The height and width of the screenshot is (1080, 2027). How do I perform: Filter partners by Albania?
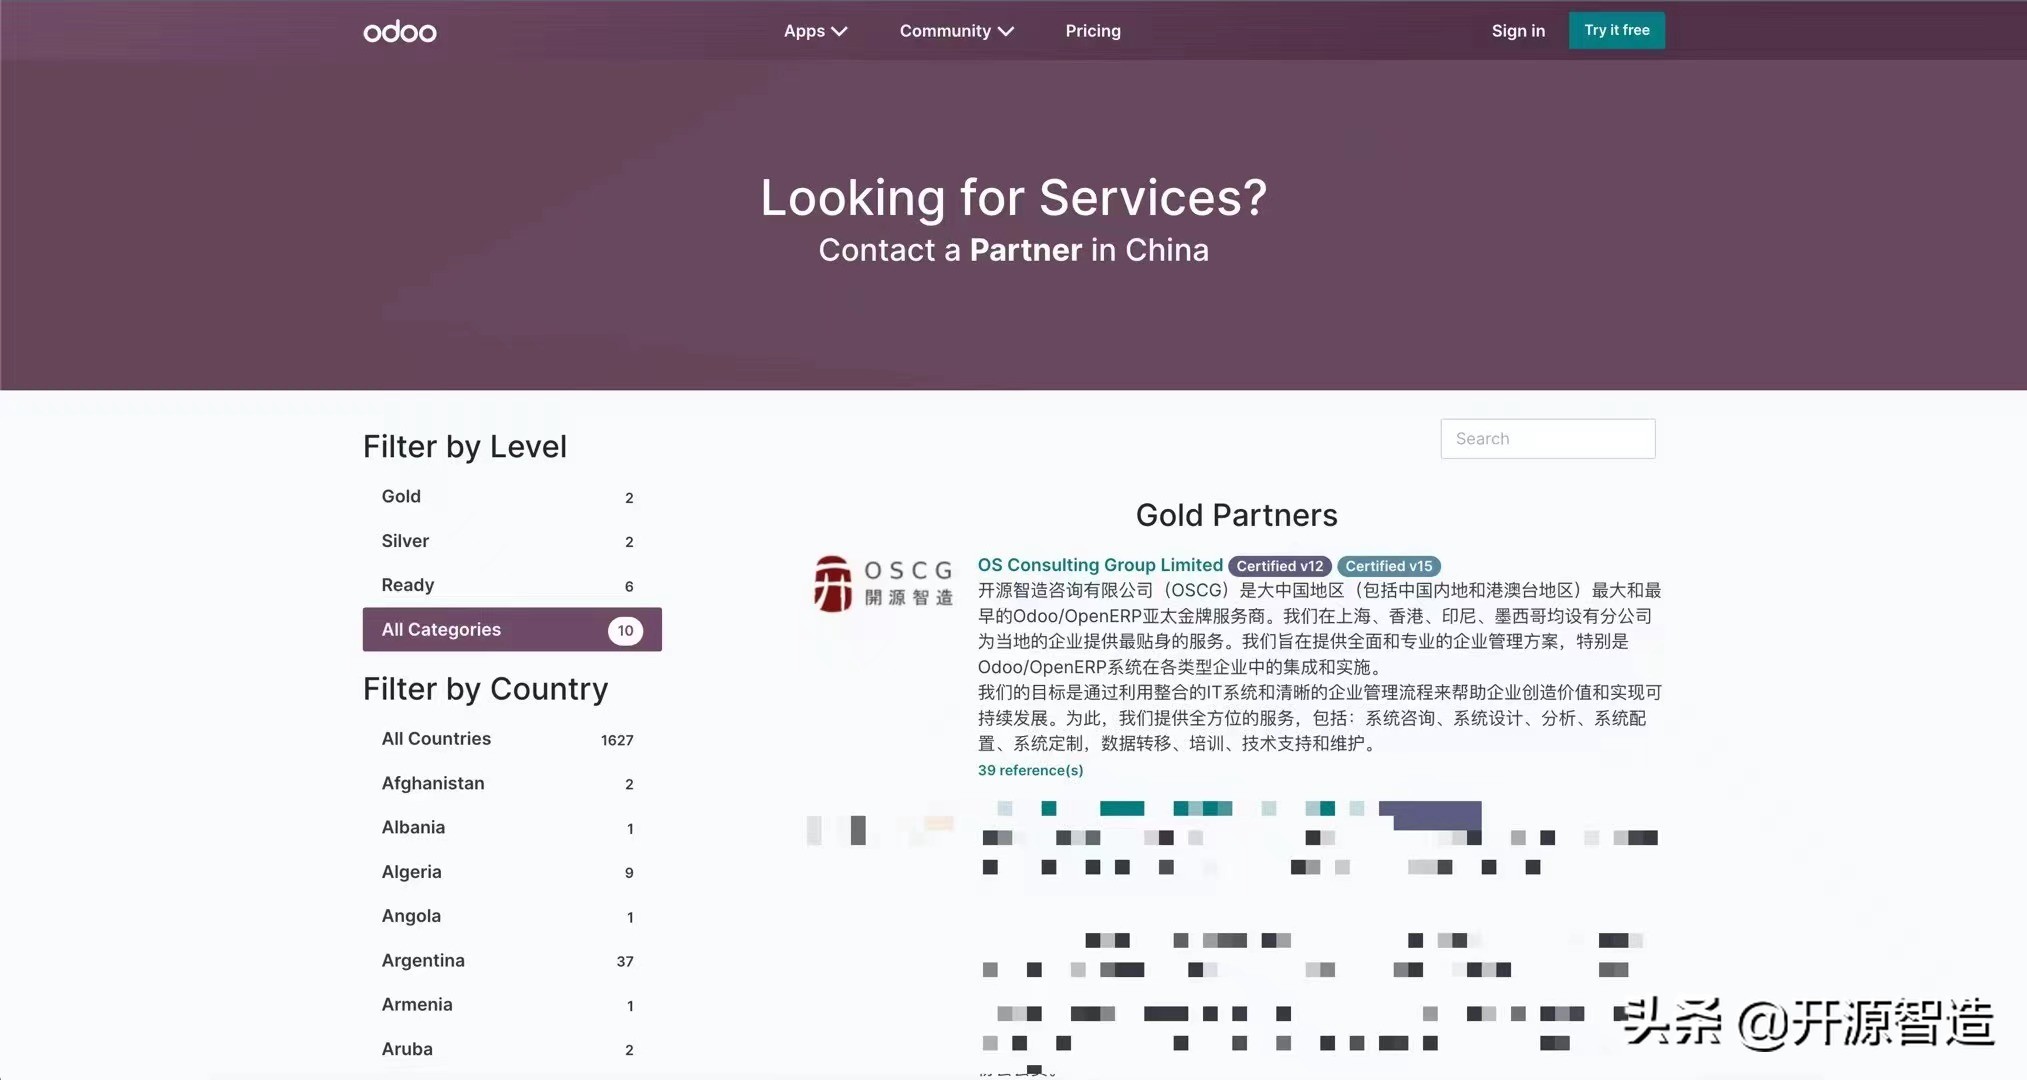[511, 827]
